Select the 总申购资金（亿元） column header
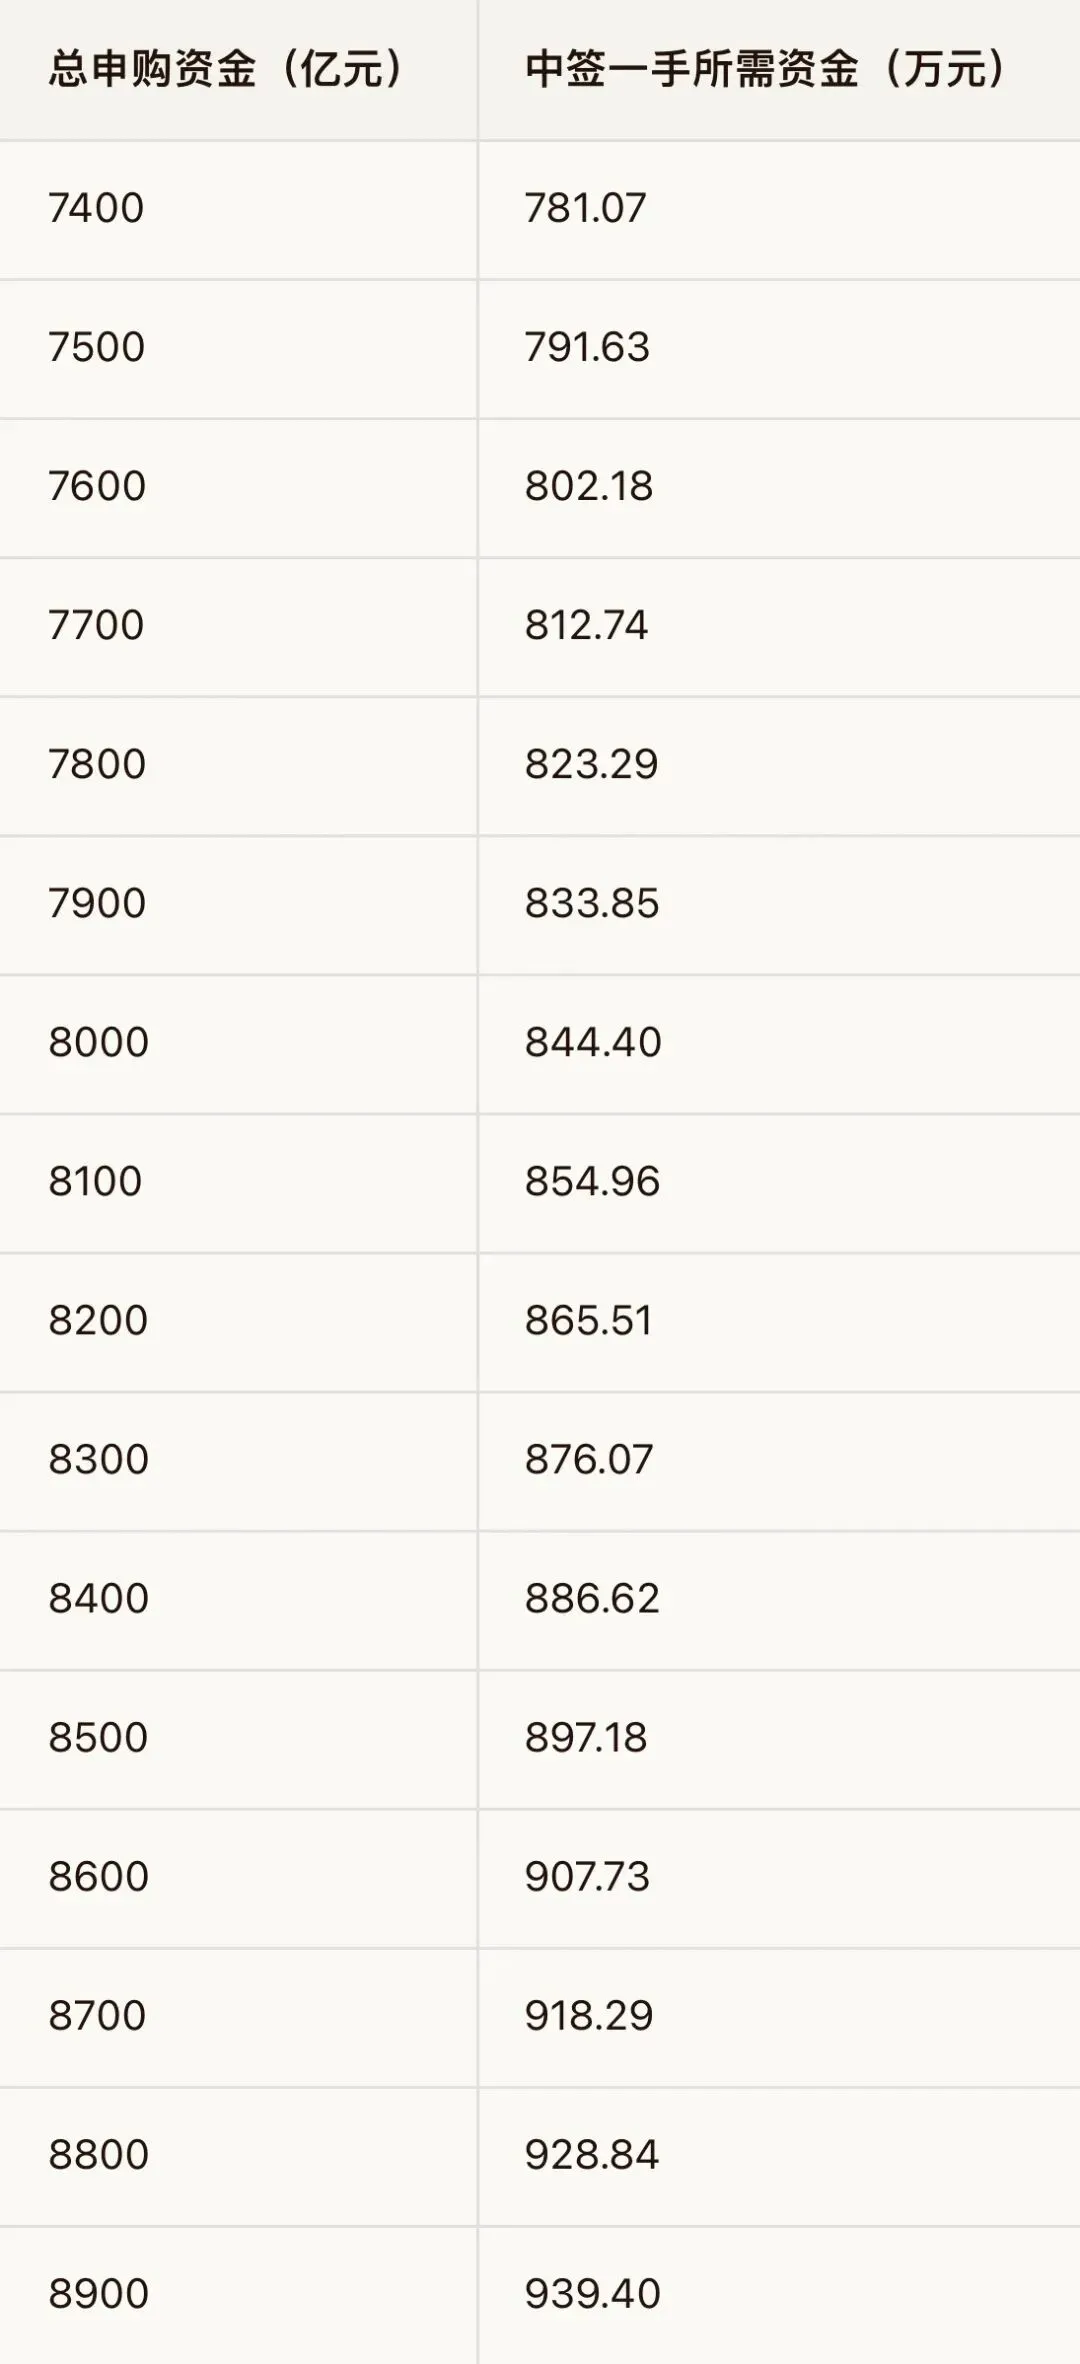1080x2364 pixels. pyautogui.click(x=238, y=70)
